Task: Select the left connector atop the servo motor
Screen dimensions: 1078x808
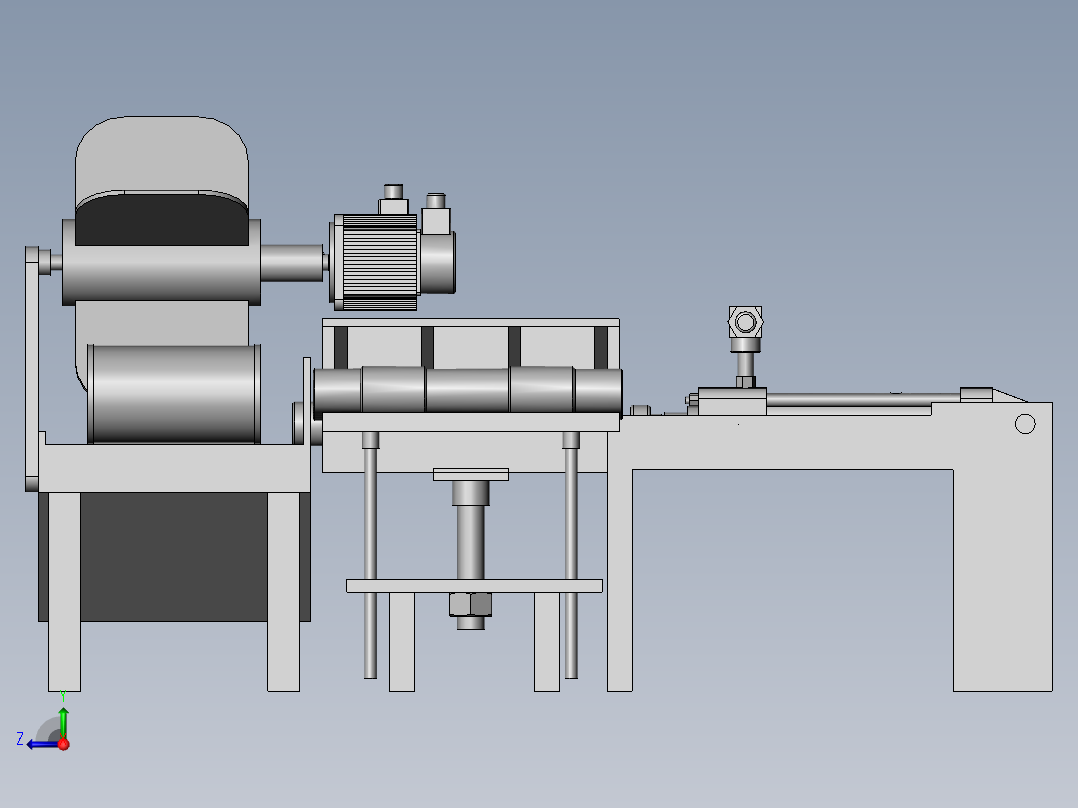Action: [x=393, y=199]
